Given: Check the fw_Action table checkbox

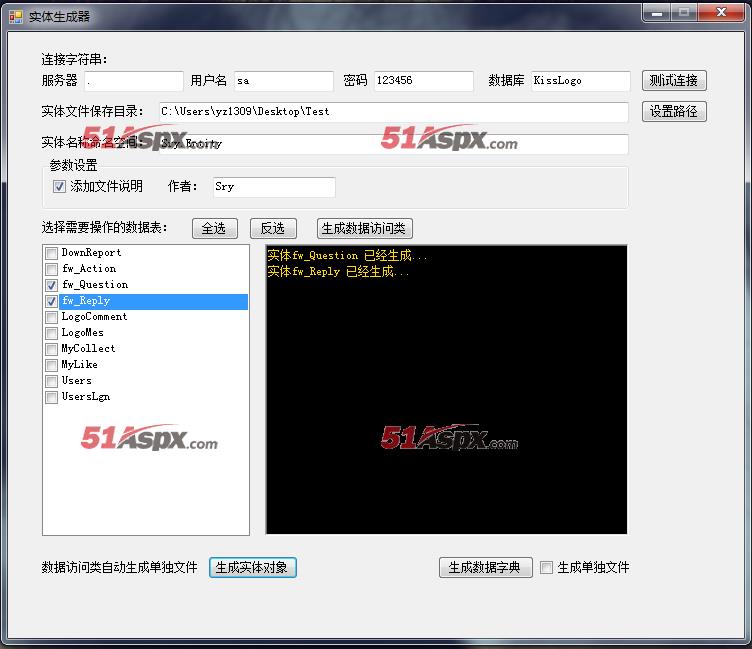Looking at the screenshot, I should coord(51,269).
